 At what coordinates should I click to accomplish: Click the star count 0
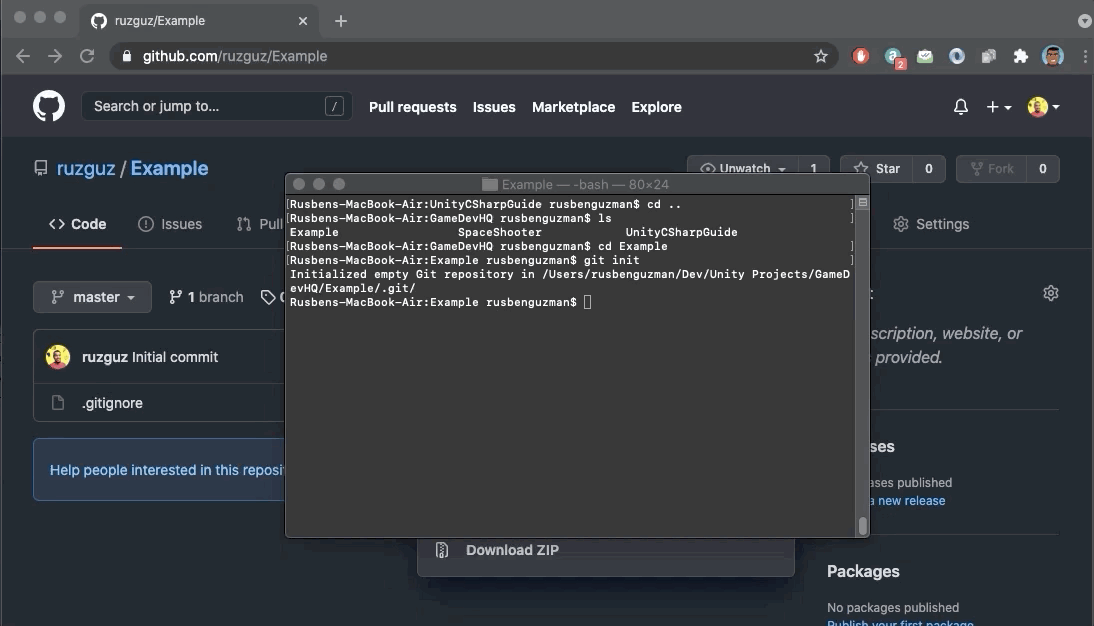coord(929,168)
